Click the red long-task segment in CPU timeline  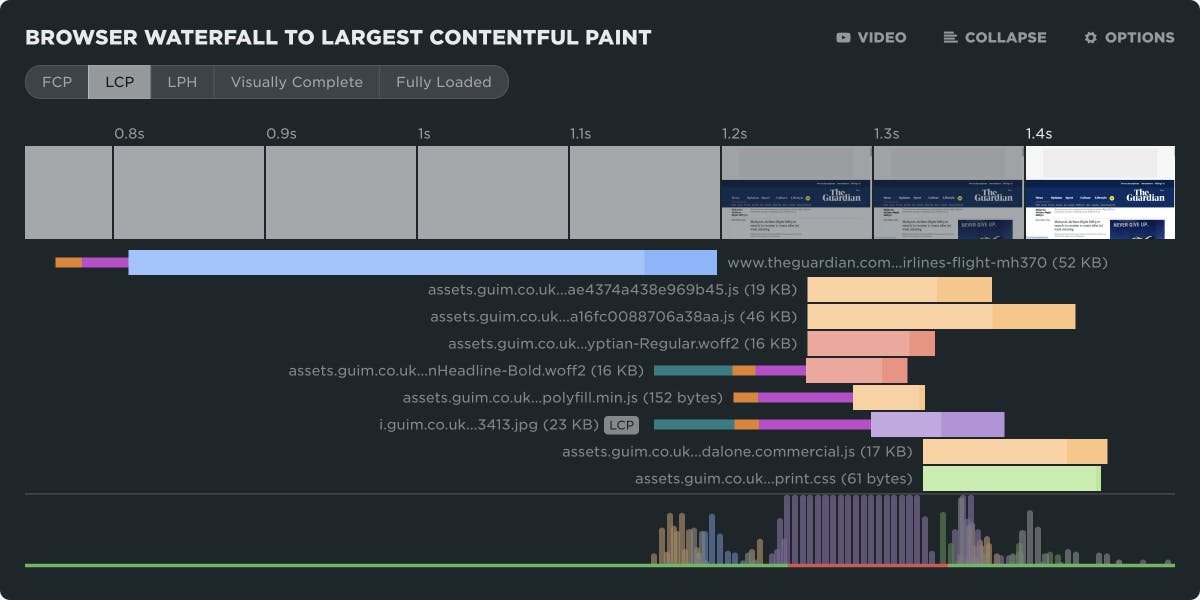pos(866,565)
